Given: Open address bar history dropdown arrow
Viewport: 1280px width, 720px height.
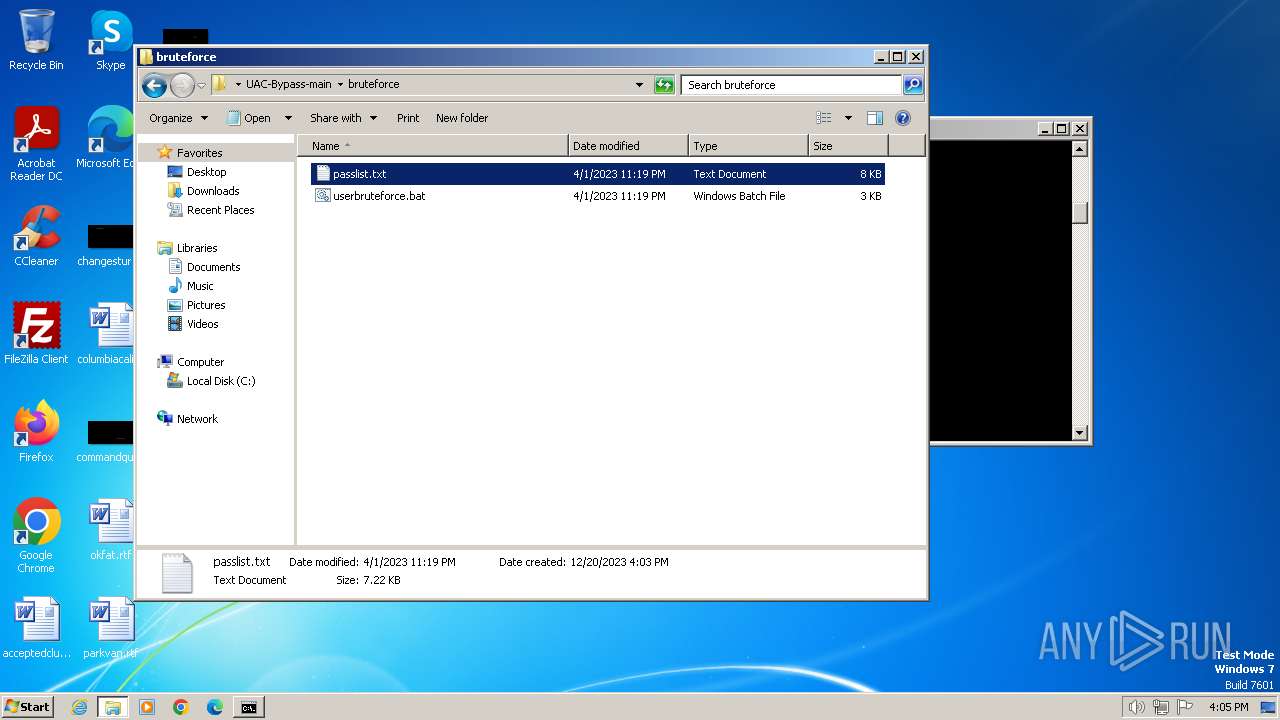Looking at the screenshot, I should coord(640,85).
